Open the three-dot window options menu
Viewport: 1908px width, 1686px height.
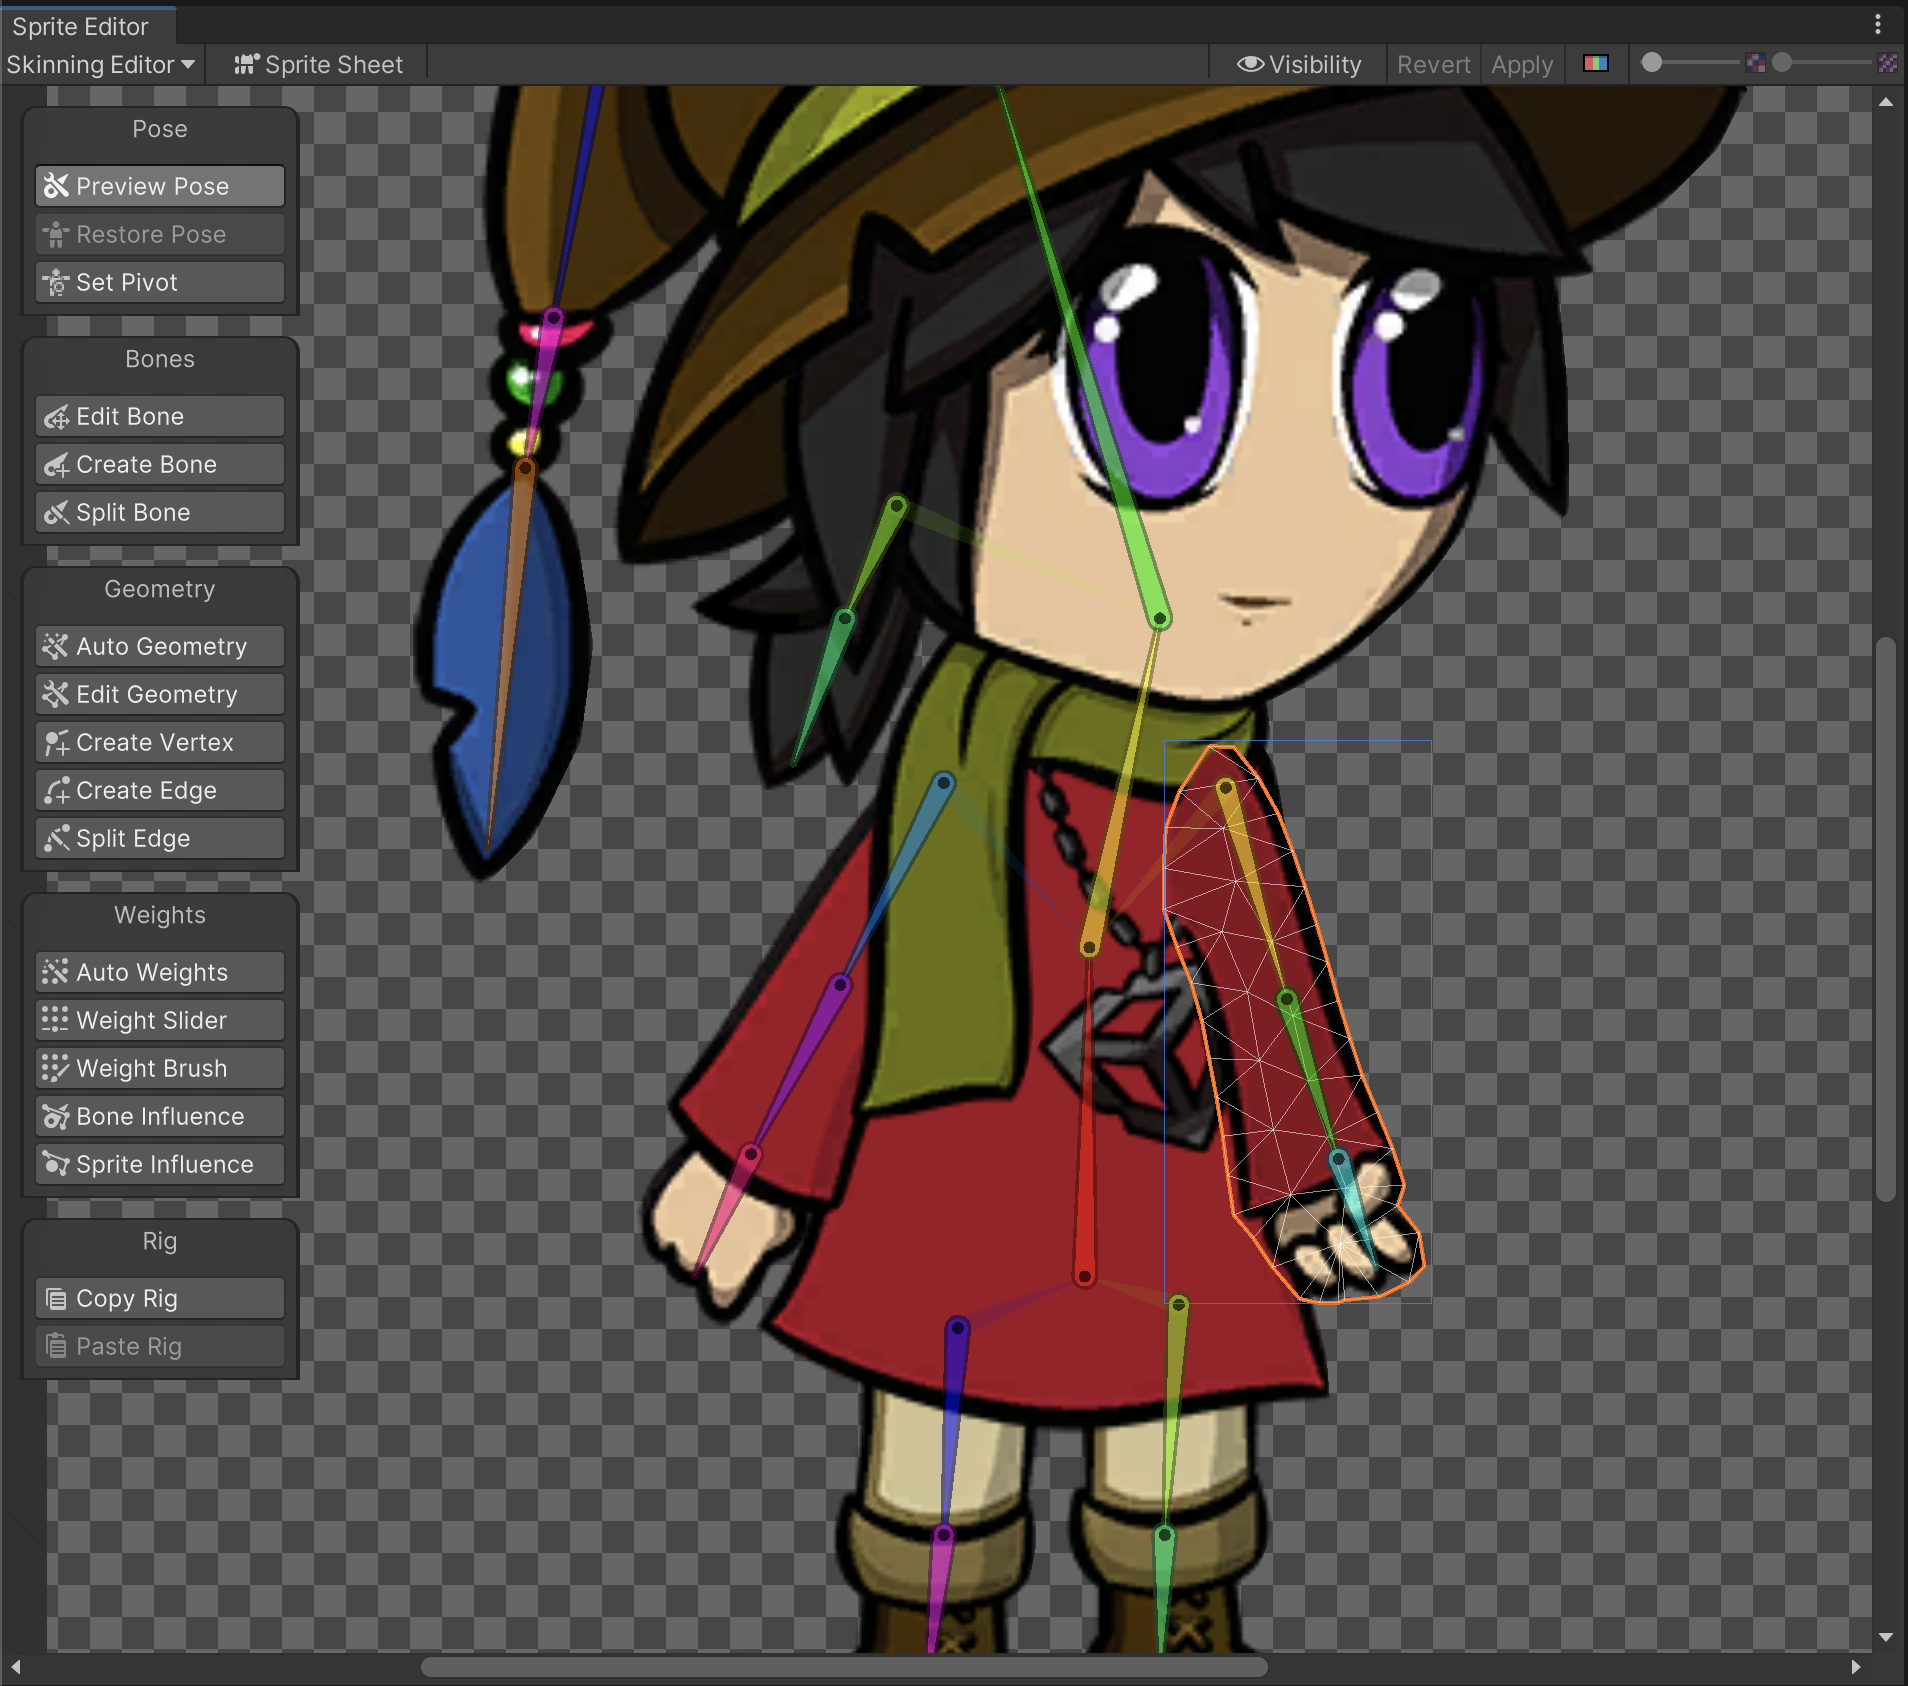[x=1878, y=24]
